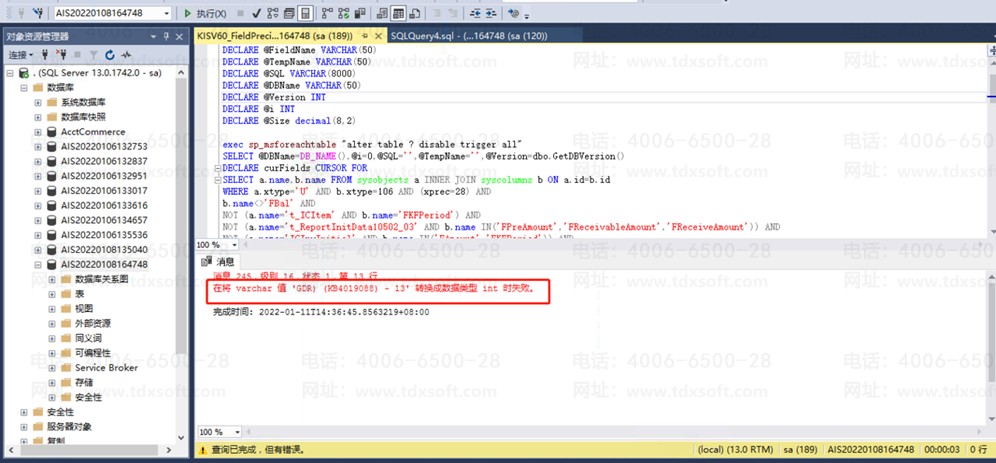Expand the 表 (Tables) folder
996x463 pixels.
pos(52,294)
